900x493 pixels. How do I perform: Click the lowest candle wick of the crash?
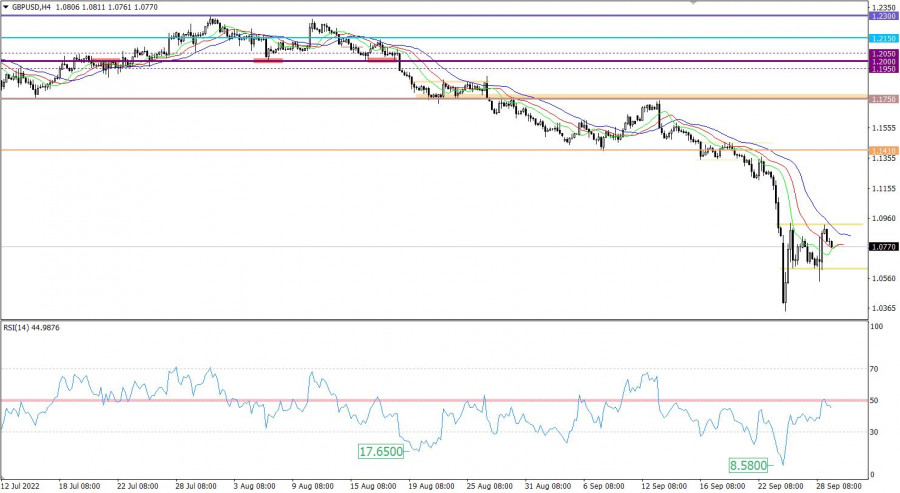click(x=785, y=309)
